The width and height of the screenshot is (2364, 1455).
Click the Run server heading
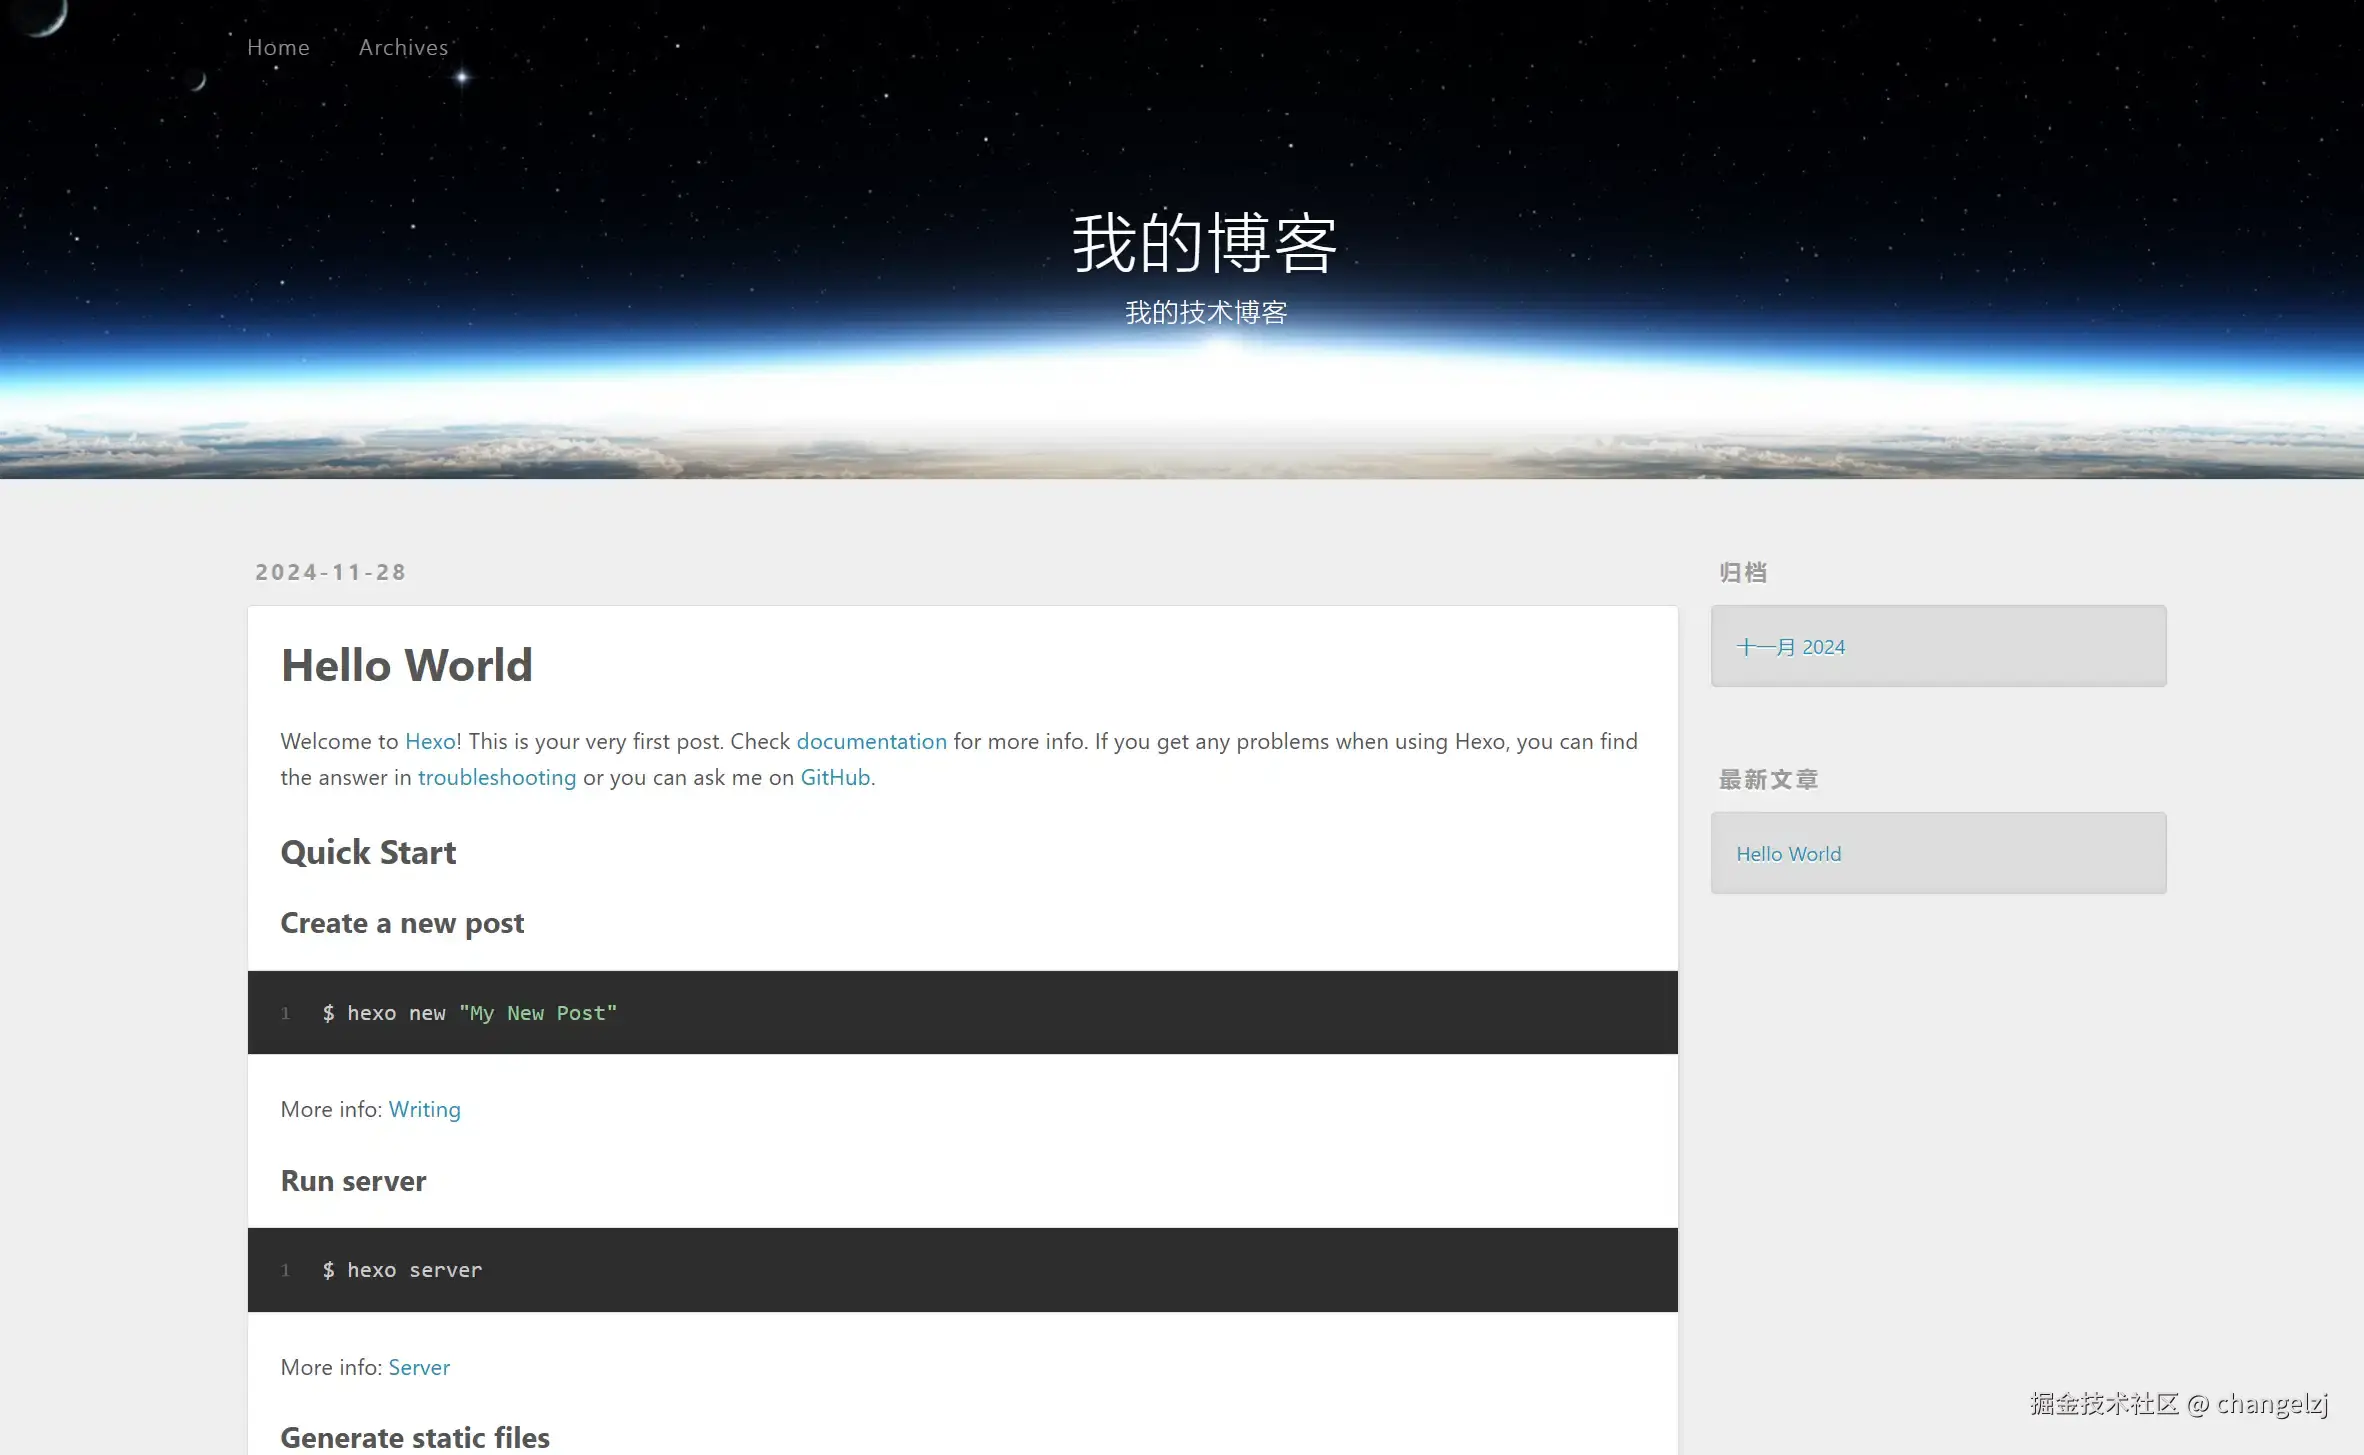(353, 1181)
